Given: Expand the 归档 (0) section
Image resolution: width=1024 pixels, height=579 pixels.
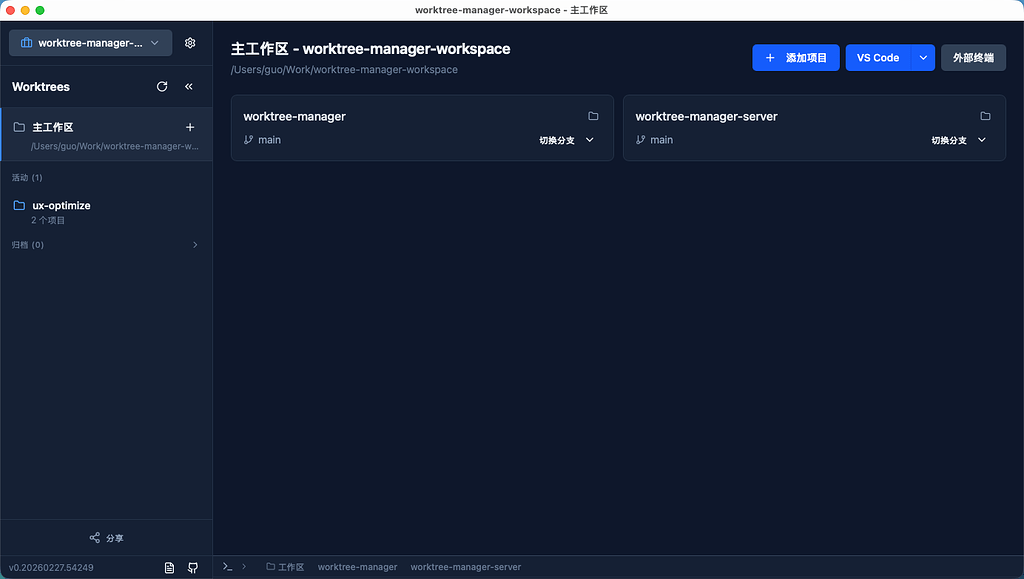Looking at the screenshot, I should [x=106, y=245].
